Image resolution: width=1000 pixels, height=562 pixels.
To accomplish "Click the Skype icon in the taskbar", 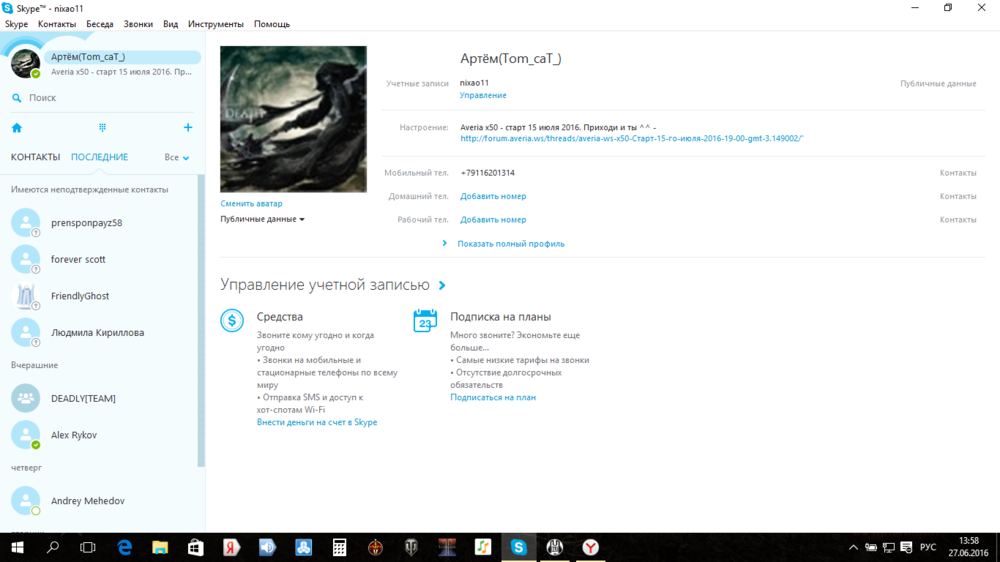I will (x=518, y=547).
